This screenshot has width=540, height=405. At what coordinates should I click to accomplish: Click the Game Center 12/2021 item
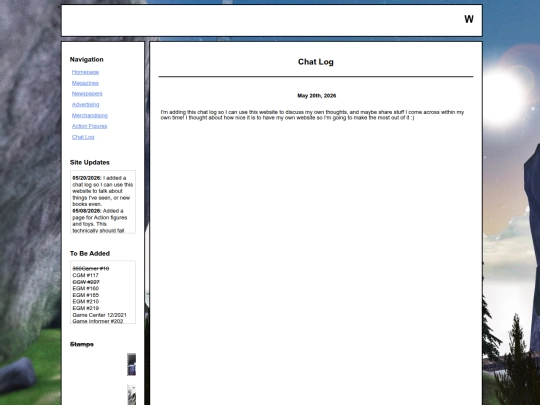click(x=99, y=315)
